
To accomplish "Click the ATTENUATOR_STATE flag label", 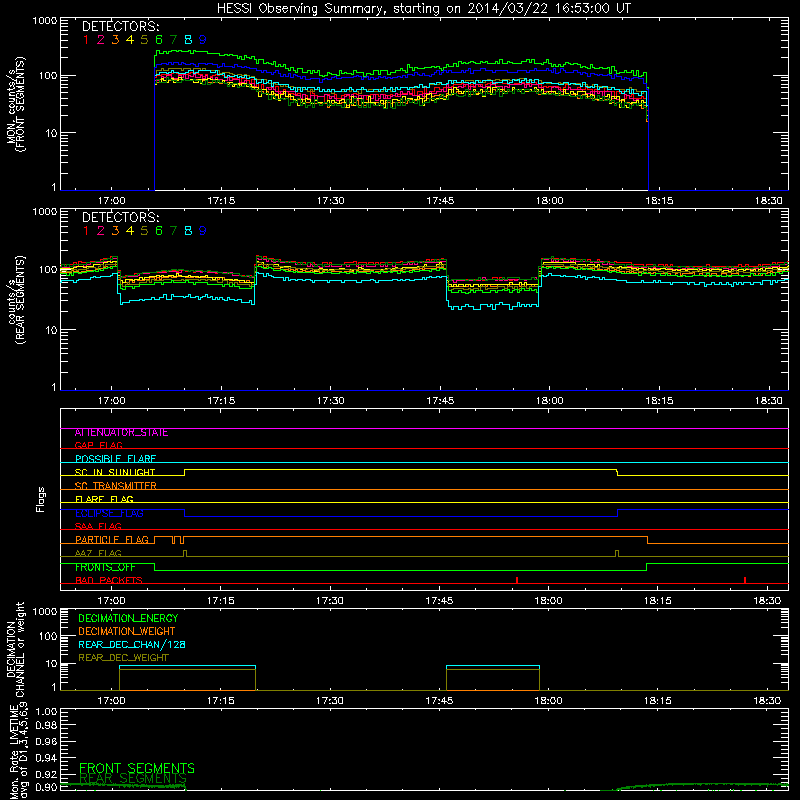I will pyautogui.click(x=121, y=433).
